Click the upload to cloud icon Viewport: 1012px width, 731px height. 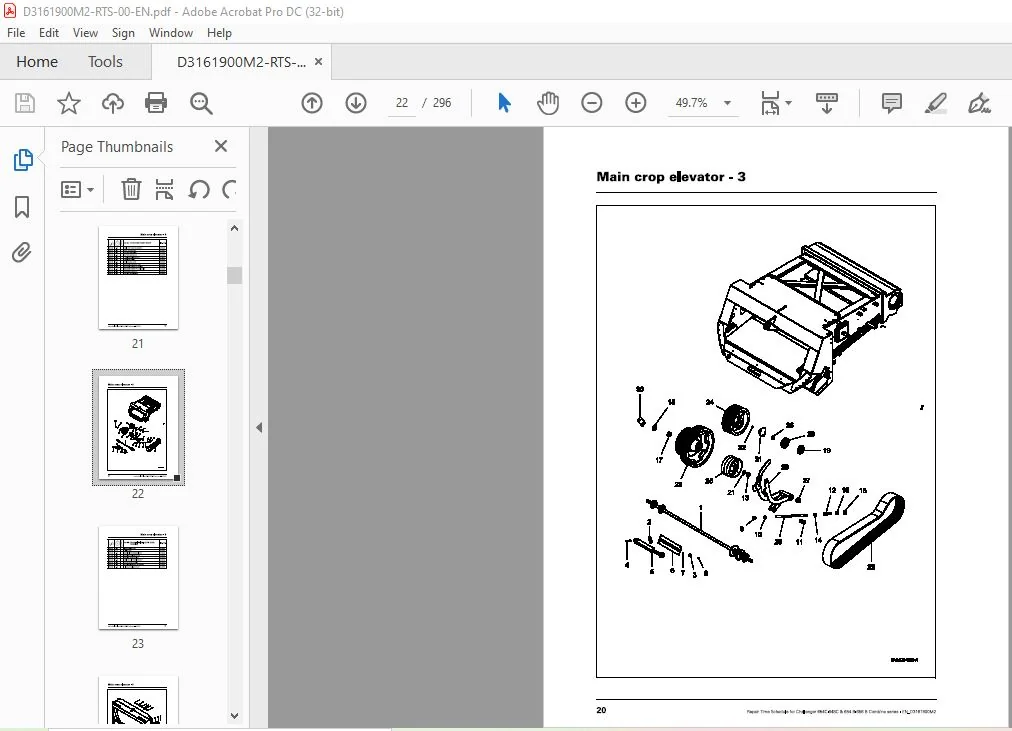click(113, 103)
